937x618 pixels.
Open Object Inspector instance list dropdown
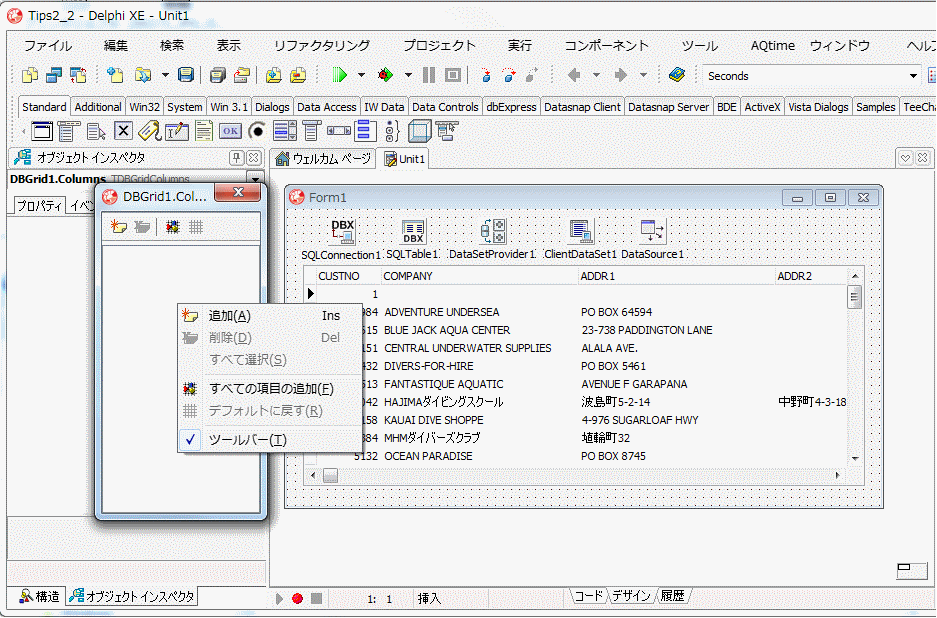coord(256,178)
